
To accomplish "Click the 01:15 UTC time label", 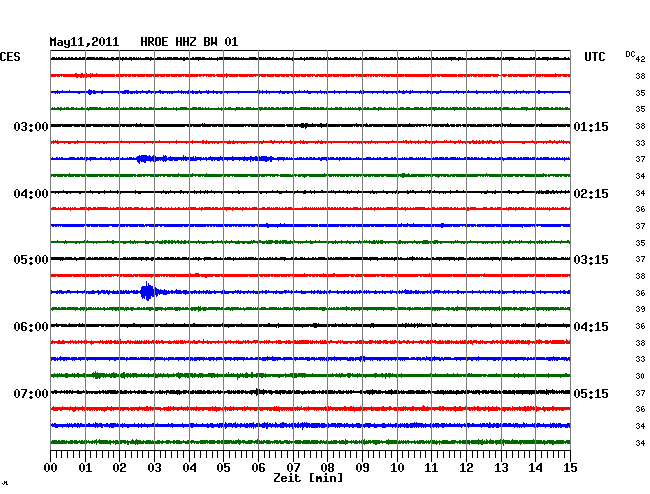I will point(591,126).
